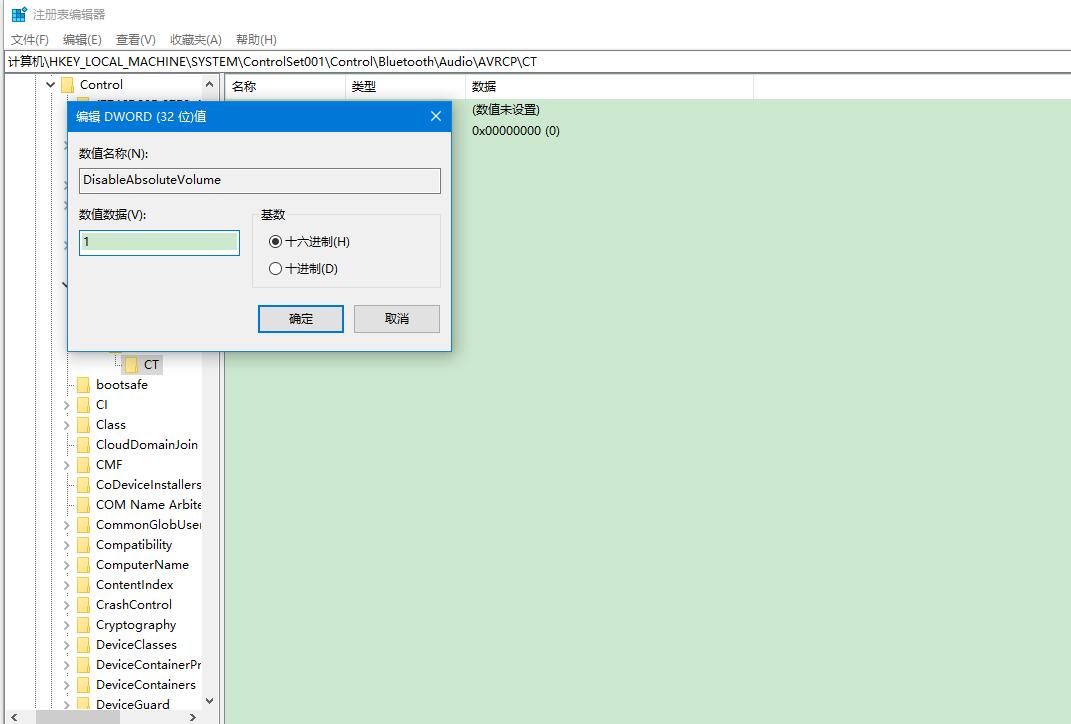Image resolution: width=1071 pixels, height=724 pixels.
Task: Open the 文件(F) menu
Action: tap(30, 39)
